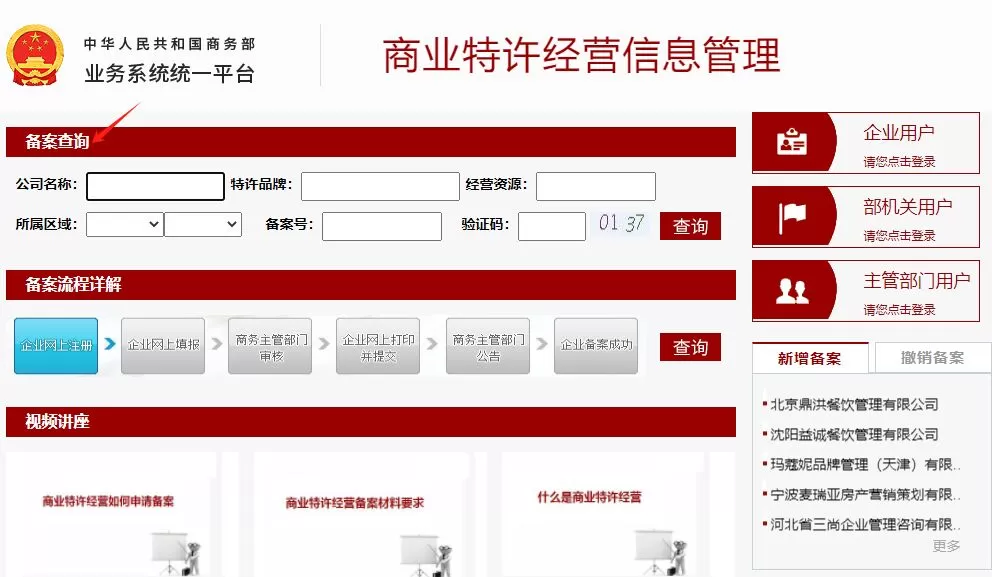992x577 pixels.
Task: Click inside the 公司名称 input field
Action: coord(155,186)
